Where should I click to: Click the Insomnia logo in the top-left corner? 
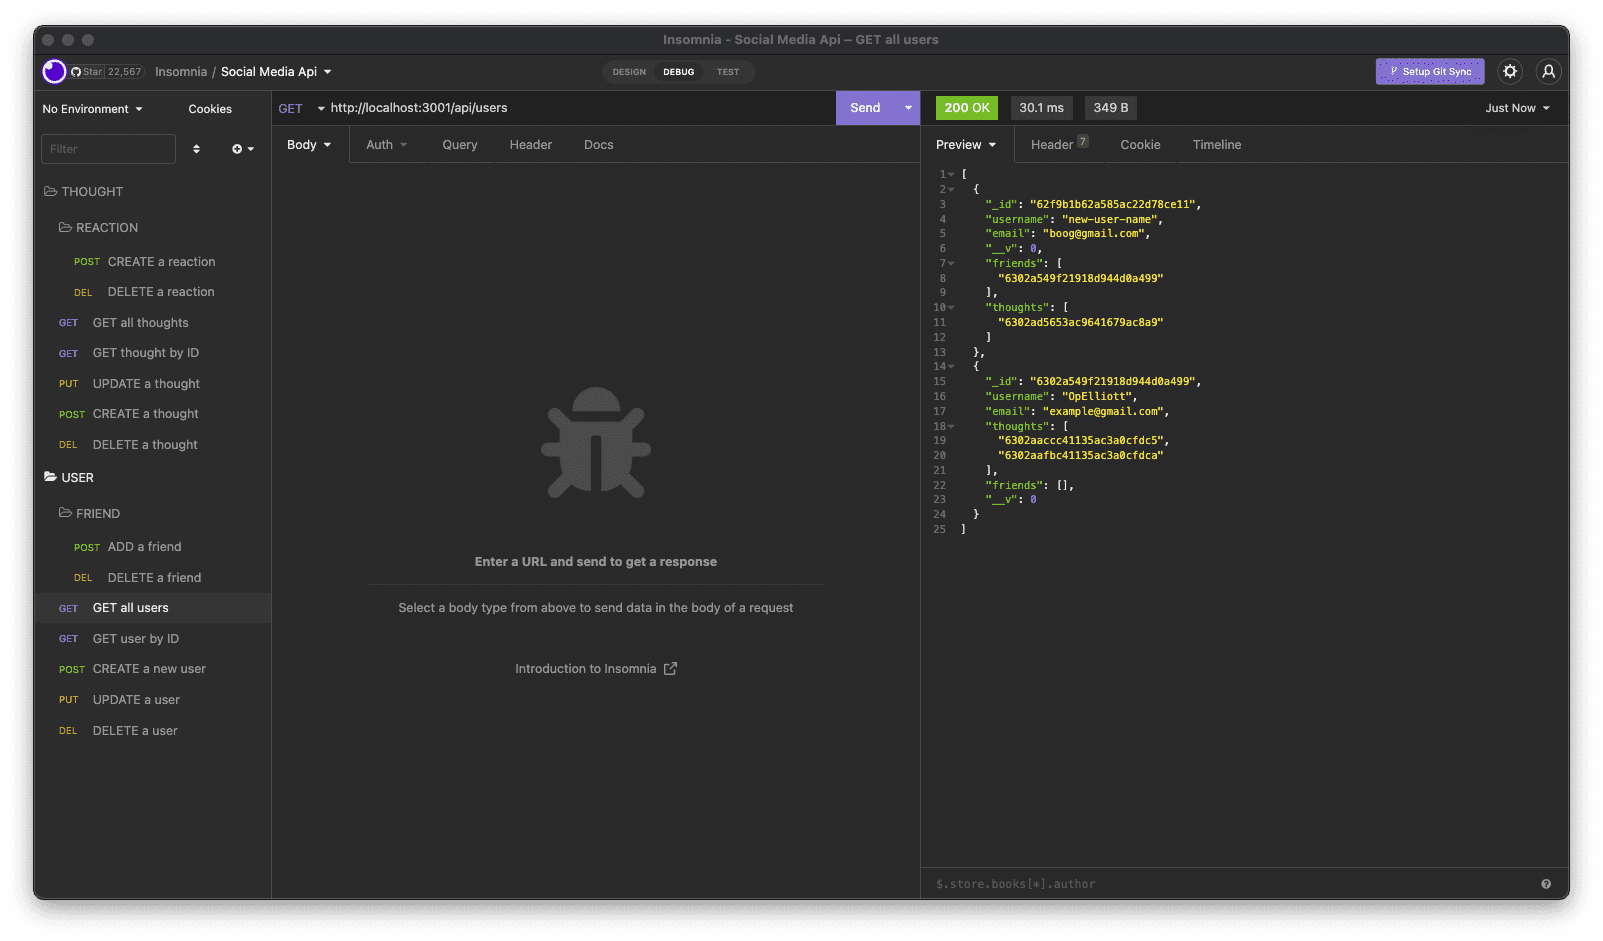click(54, 71)
